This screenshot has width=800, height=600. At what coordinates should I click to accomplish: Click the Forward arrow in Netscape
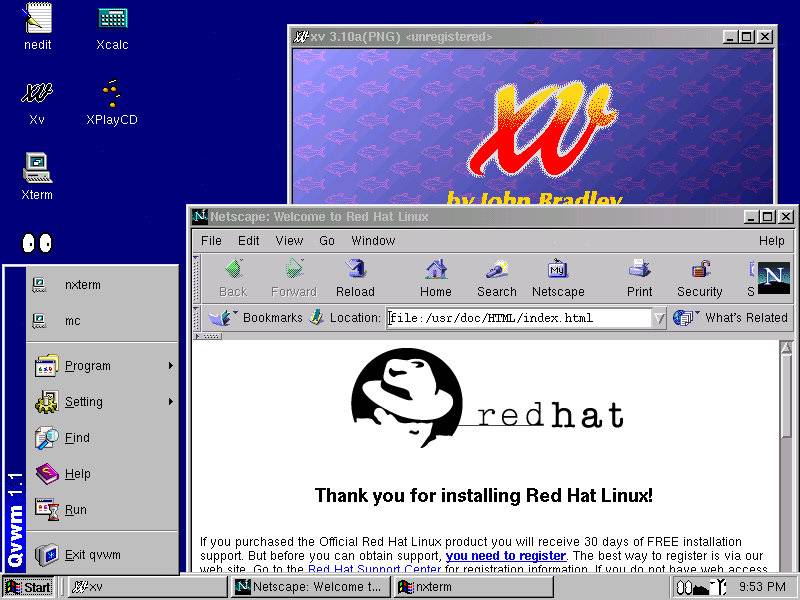pos(294,279)
